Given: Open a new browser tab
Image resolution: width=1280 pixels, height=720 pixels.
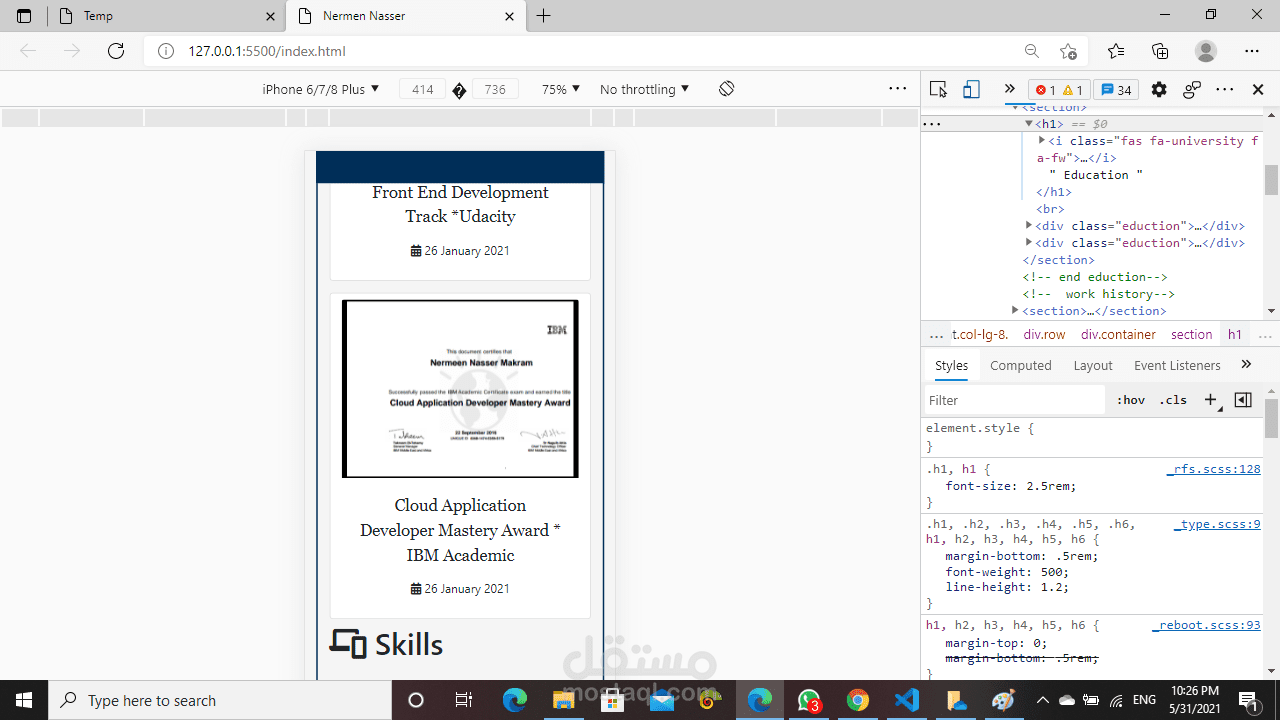Looking at the screenshot, I should 543,16.
